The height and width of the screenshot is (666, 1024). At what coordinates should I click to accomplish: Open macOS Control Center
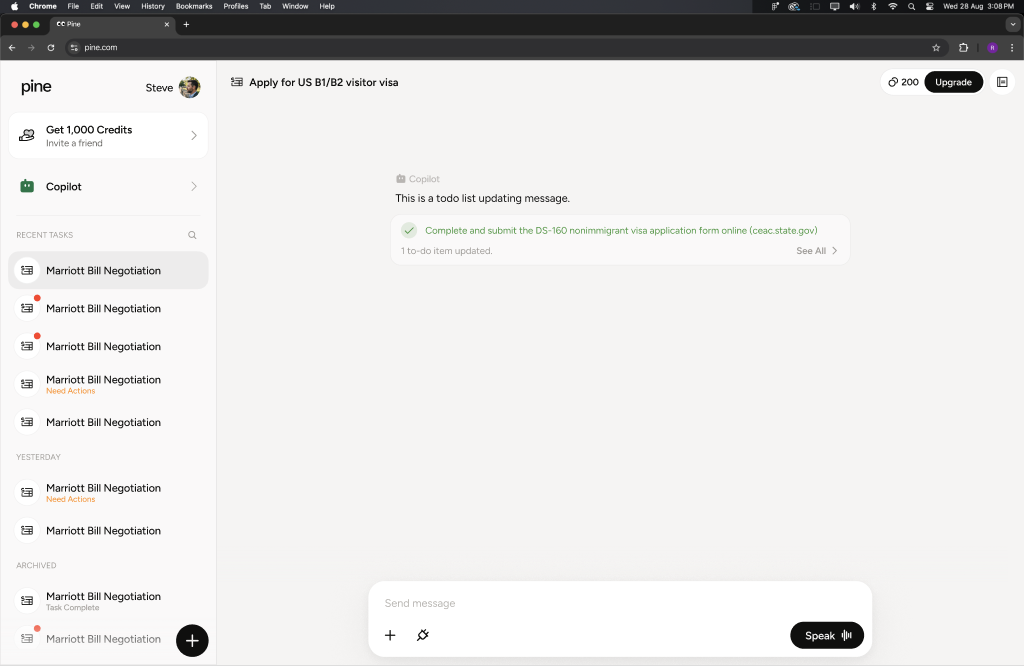tap(929, 6)
